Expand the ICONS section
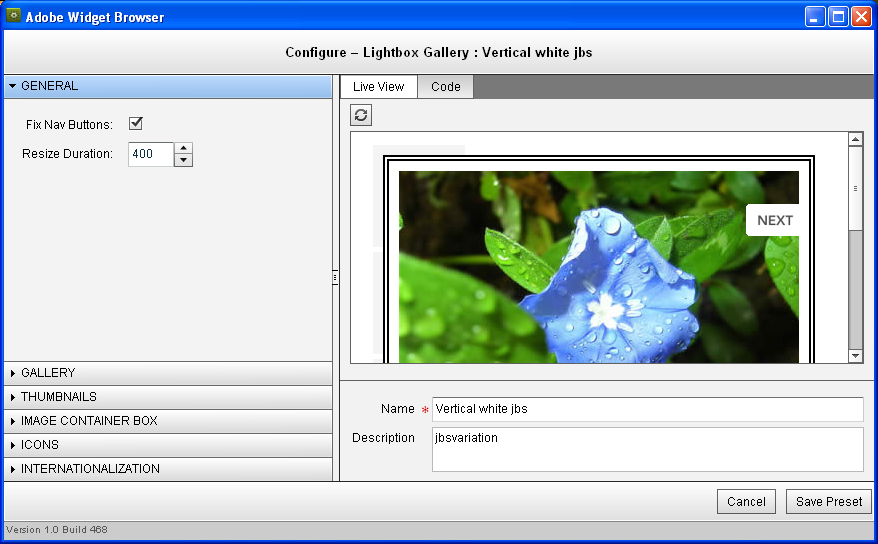This screenshot has height=544, width=878. pos(40,445)
